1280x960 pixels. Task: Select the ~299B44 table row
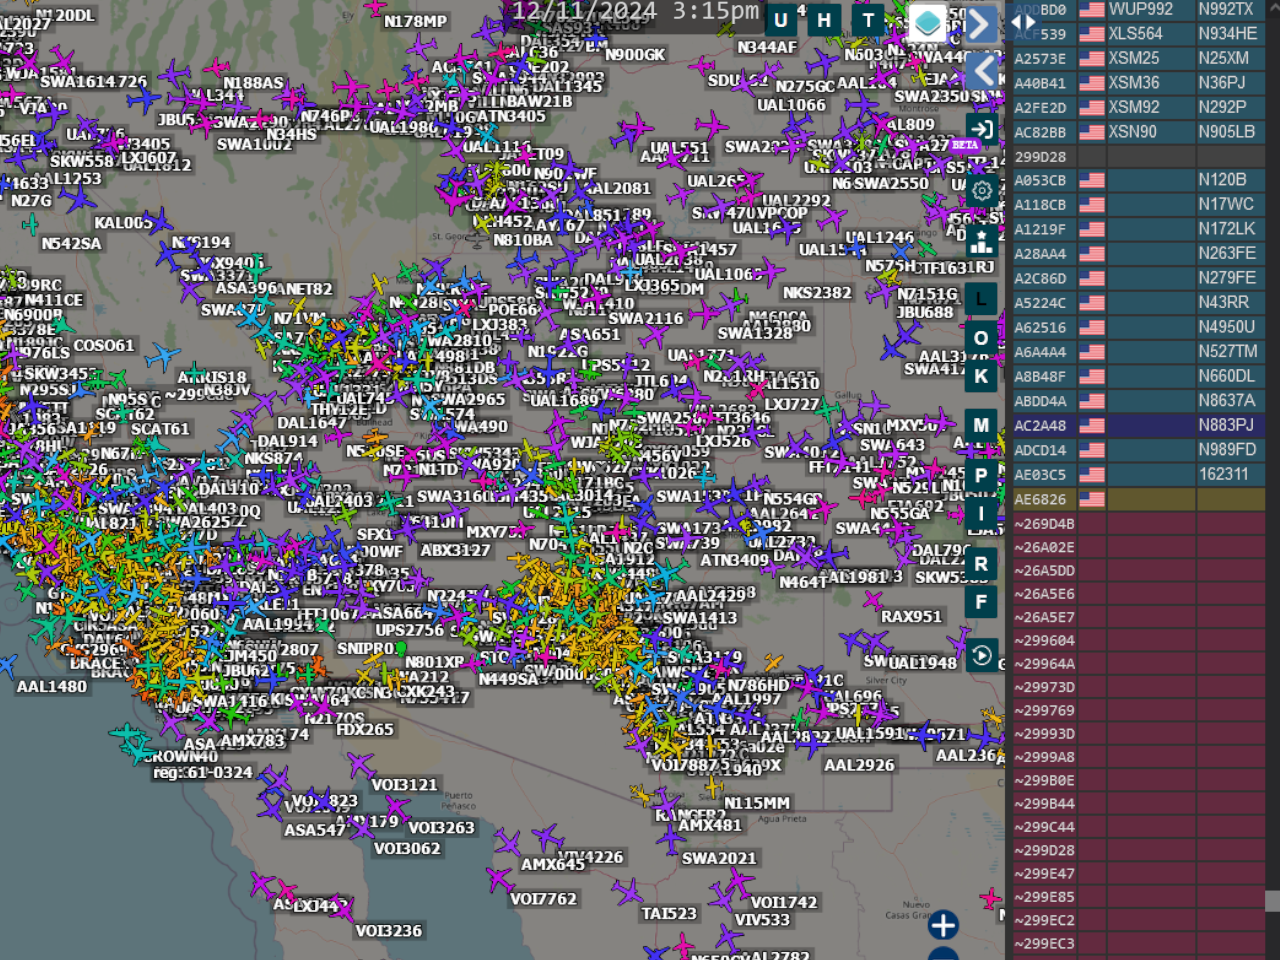pyautogui.click(x=1139, y=803)
